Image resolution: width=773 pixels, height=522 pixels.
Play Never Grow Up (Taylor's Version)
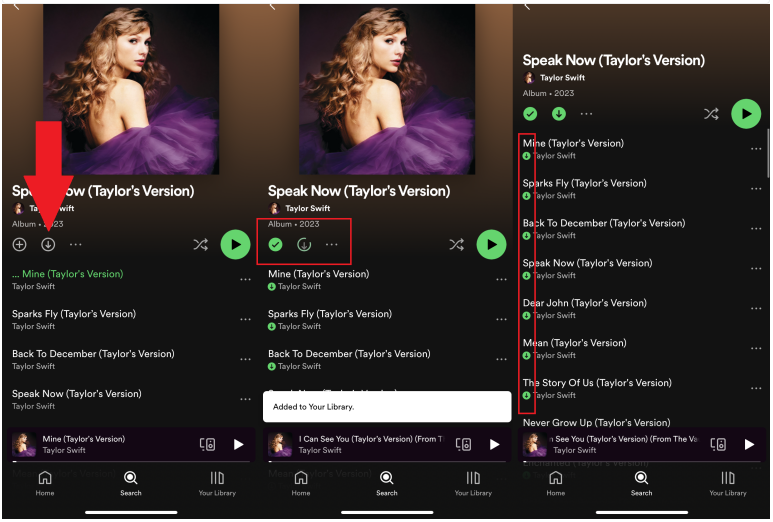click(597, 423)
